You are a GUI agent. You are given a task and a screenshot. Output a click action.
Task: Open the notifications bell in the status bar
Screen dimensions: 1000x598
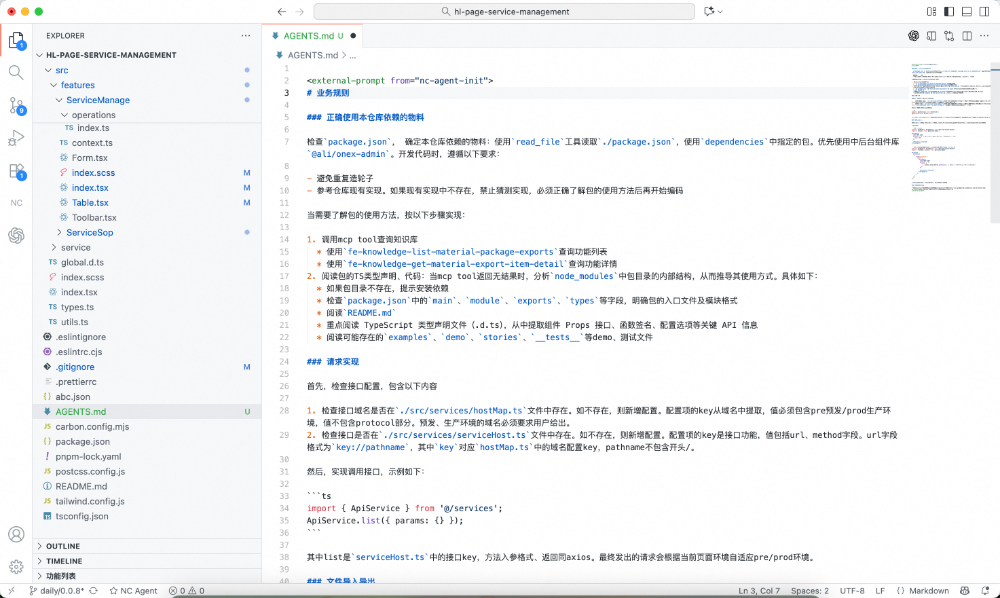(986, 591)
